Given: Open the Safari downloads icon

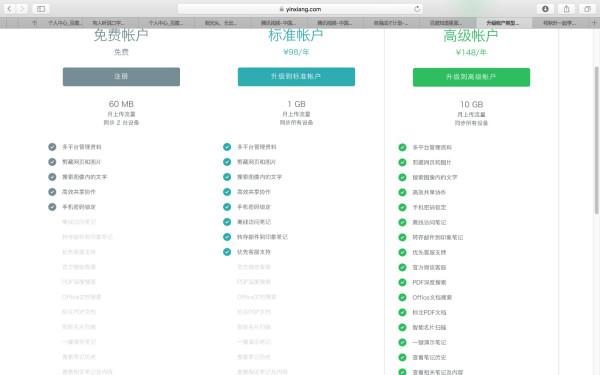Looking at the screenshot, I should [545, 9].
